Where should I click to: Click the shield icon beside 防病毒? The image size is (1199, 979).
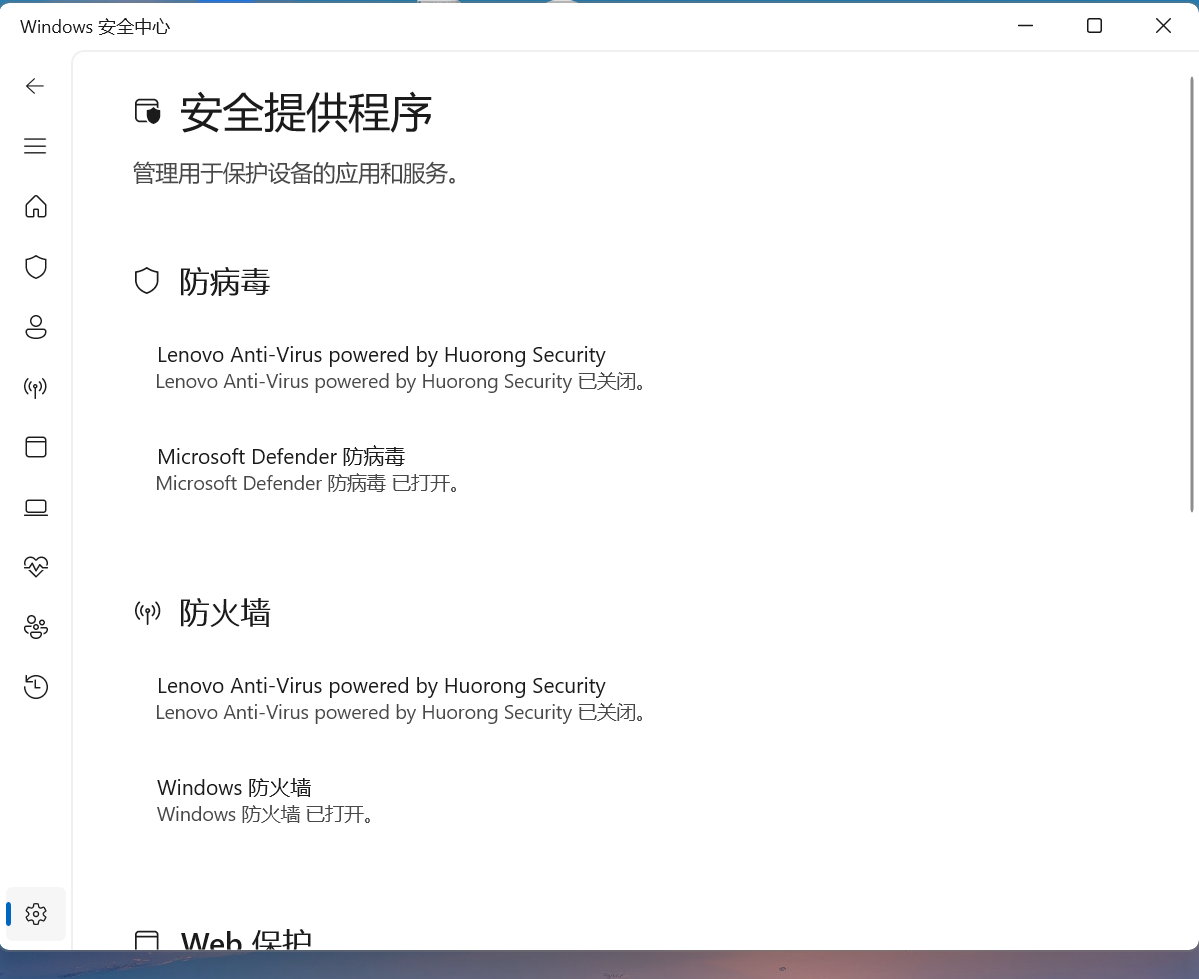click(147, 281)
